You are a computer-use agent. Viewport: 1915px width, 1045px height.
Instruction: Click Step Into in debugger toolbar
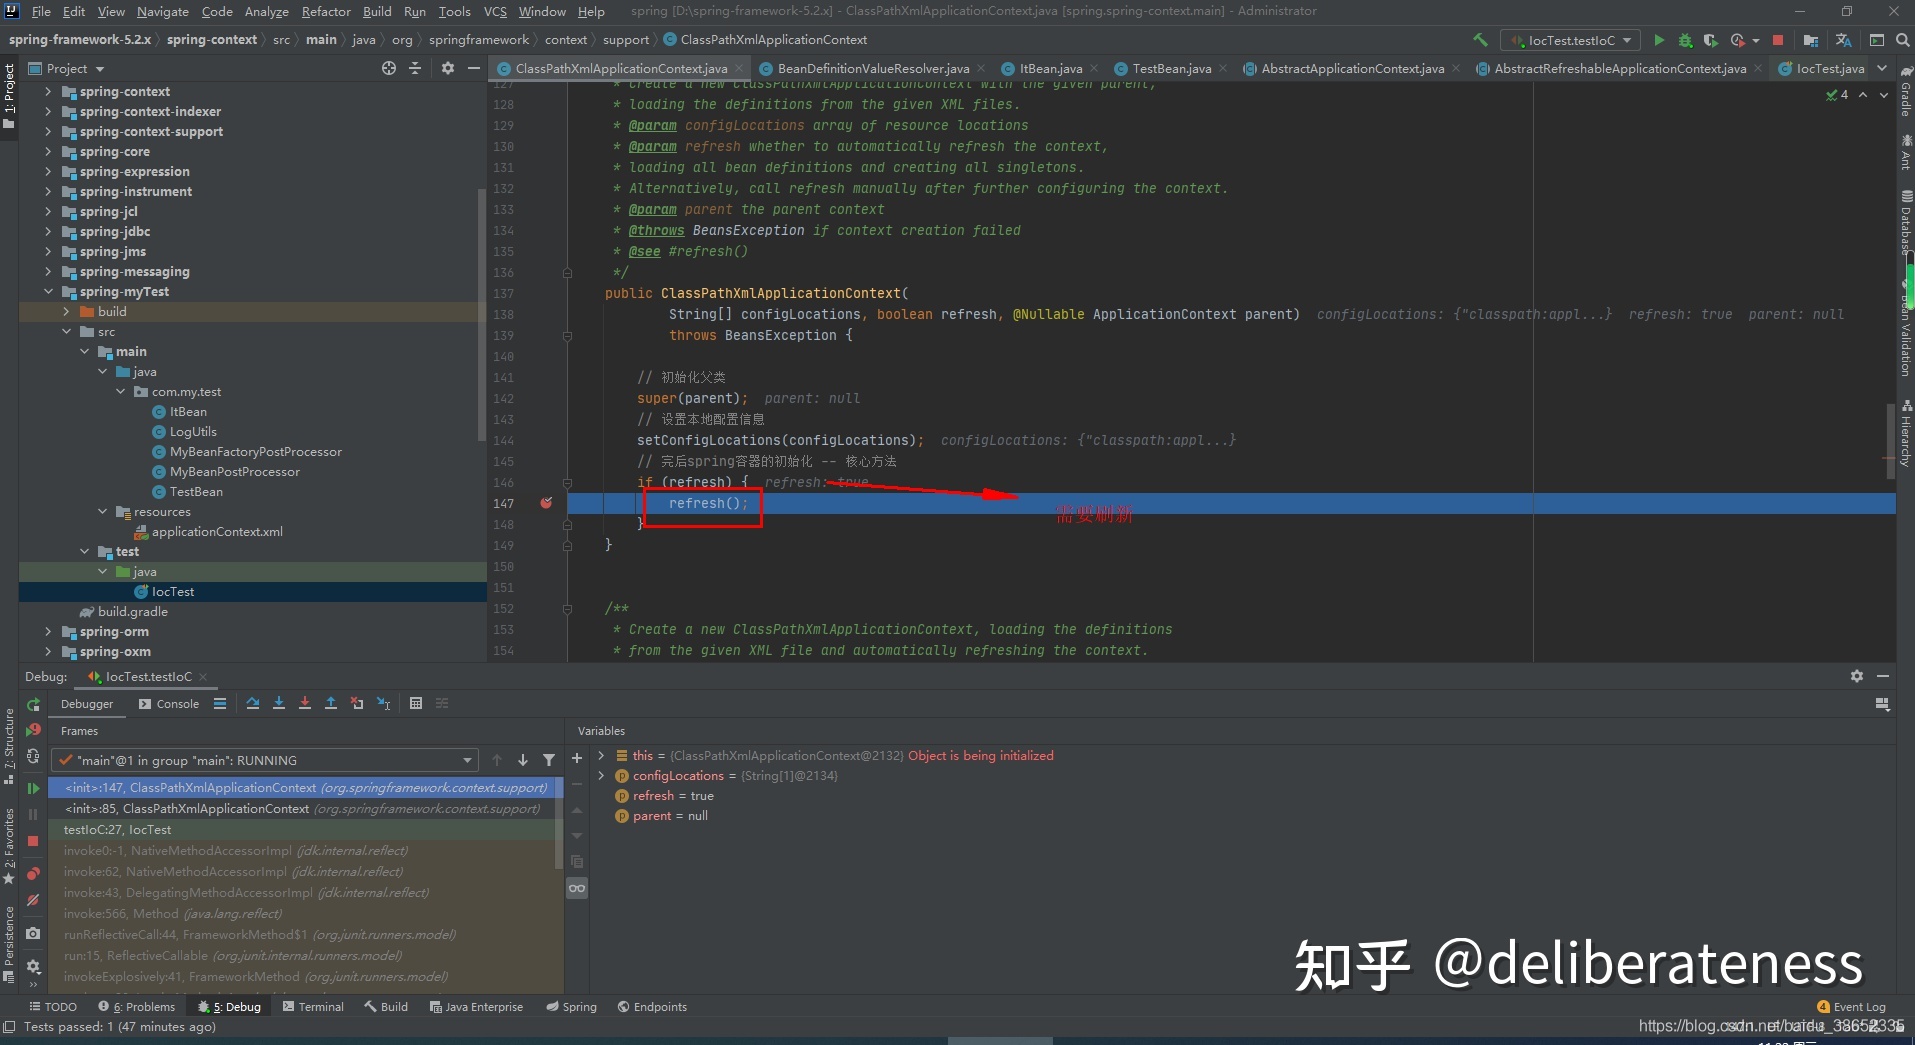pos(279,704)
